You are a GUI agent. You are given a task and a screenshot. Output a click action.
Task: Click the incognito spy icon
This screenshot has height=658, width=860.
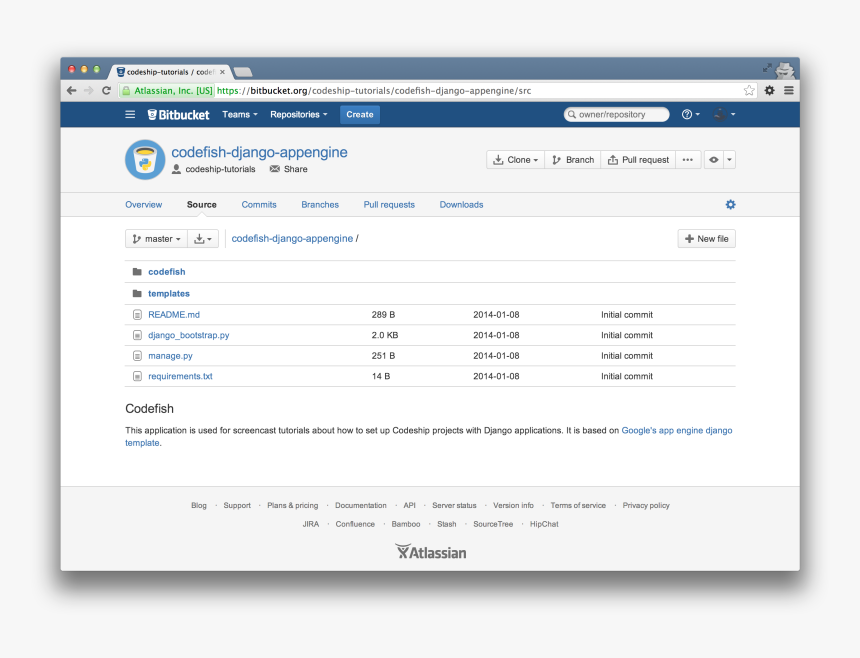click(785, 69)
